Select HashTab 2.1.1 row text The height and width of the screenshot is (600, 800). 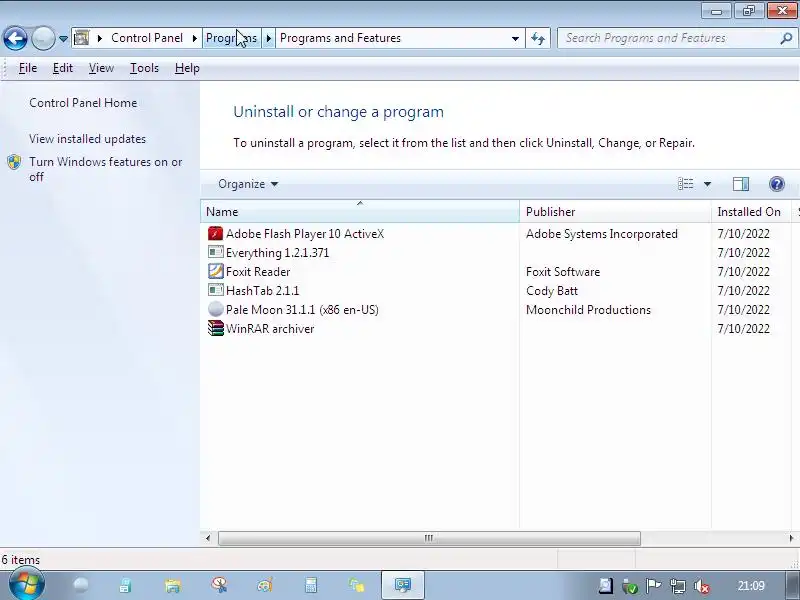262,290
